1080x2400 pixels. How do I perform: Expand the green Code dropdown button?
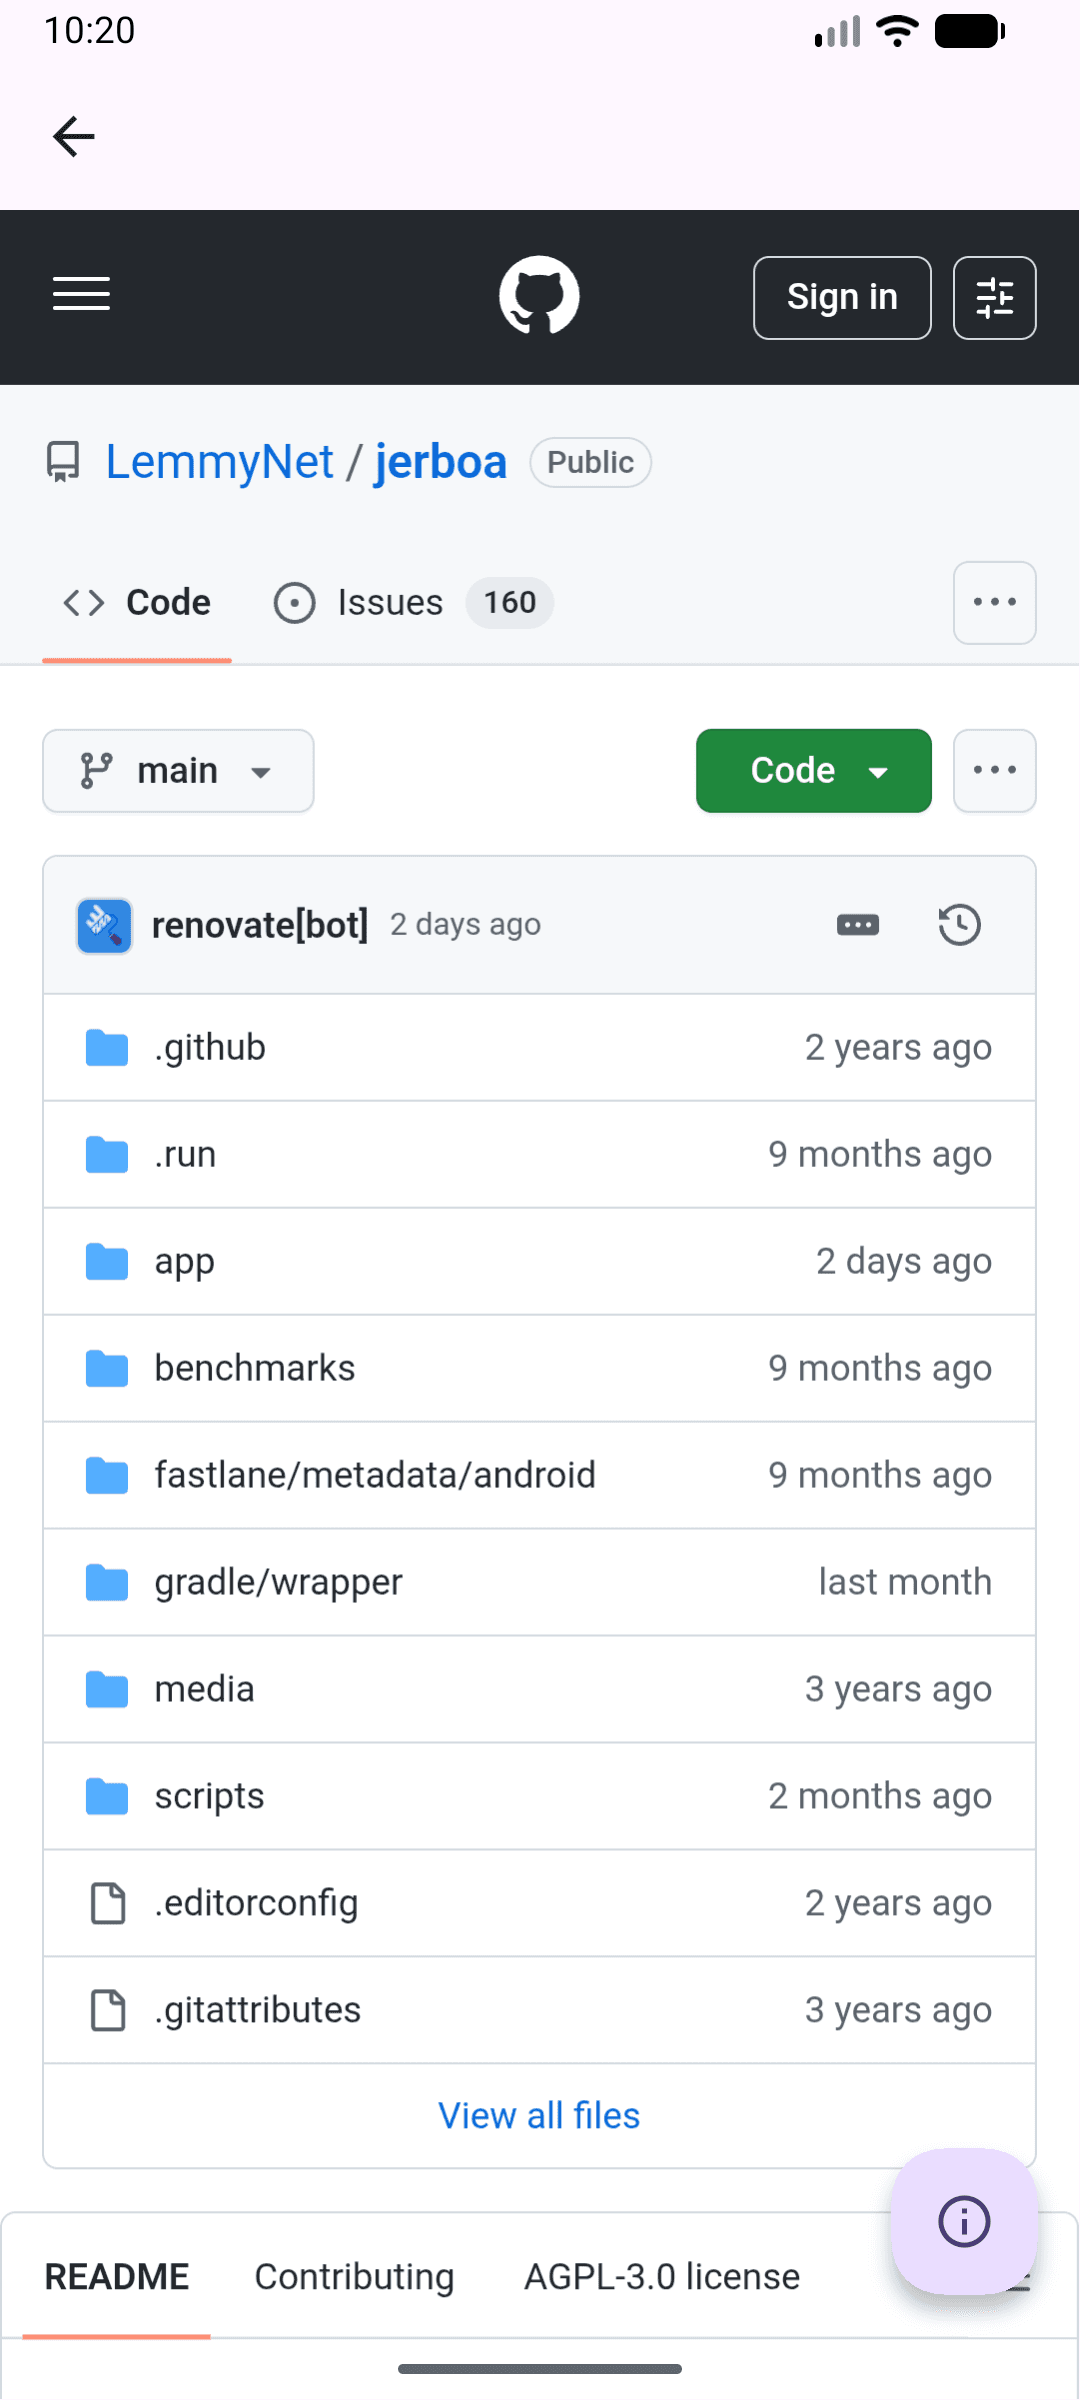pos(814,771)
